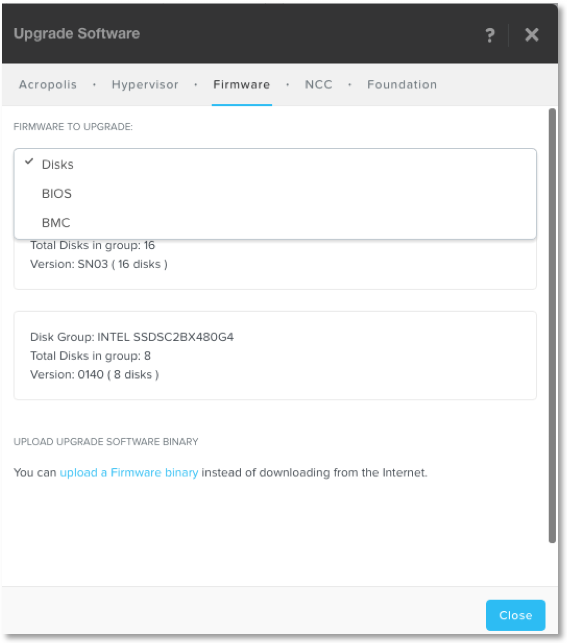The height and width of the screenshot is (643, 567).
Task: Switch to the Foundation tab
Action: coord(402,84)
